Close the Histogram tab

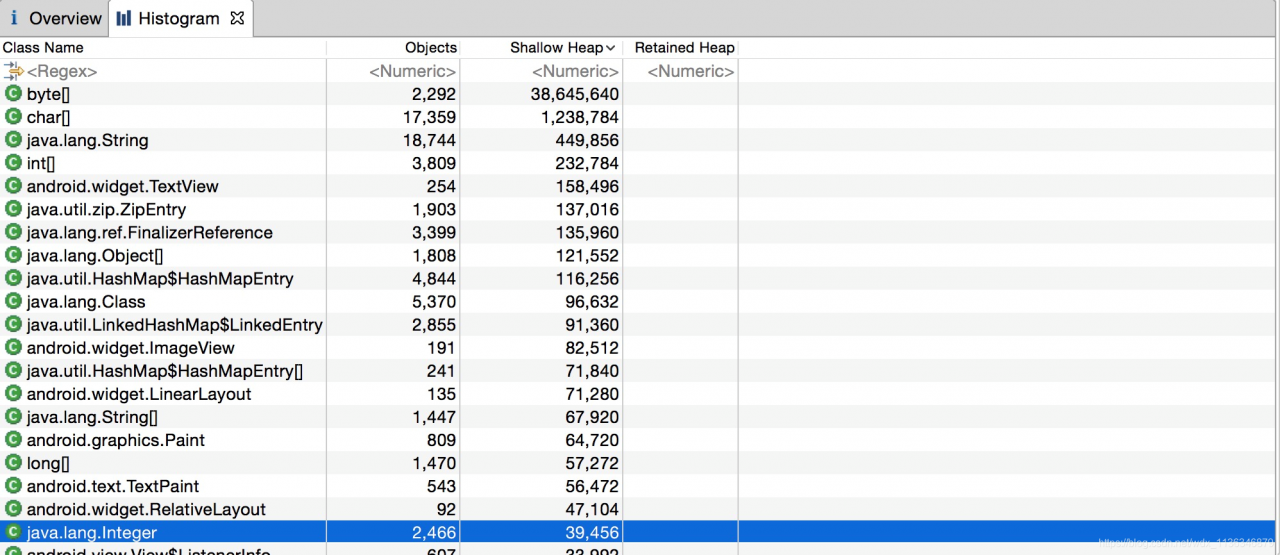pos(237,18)
